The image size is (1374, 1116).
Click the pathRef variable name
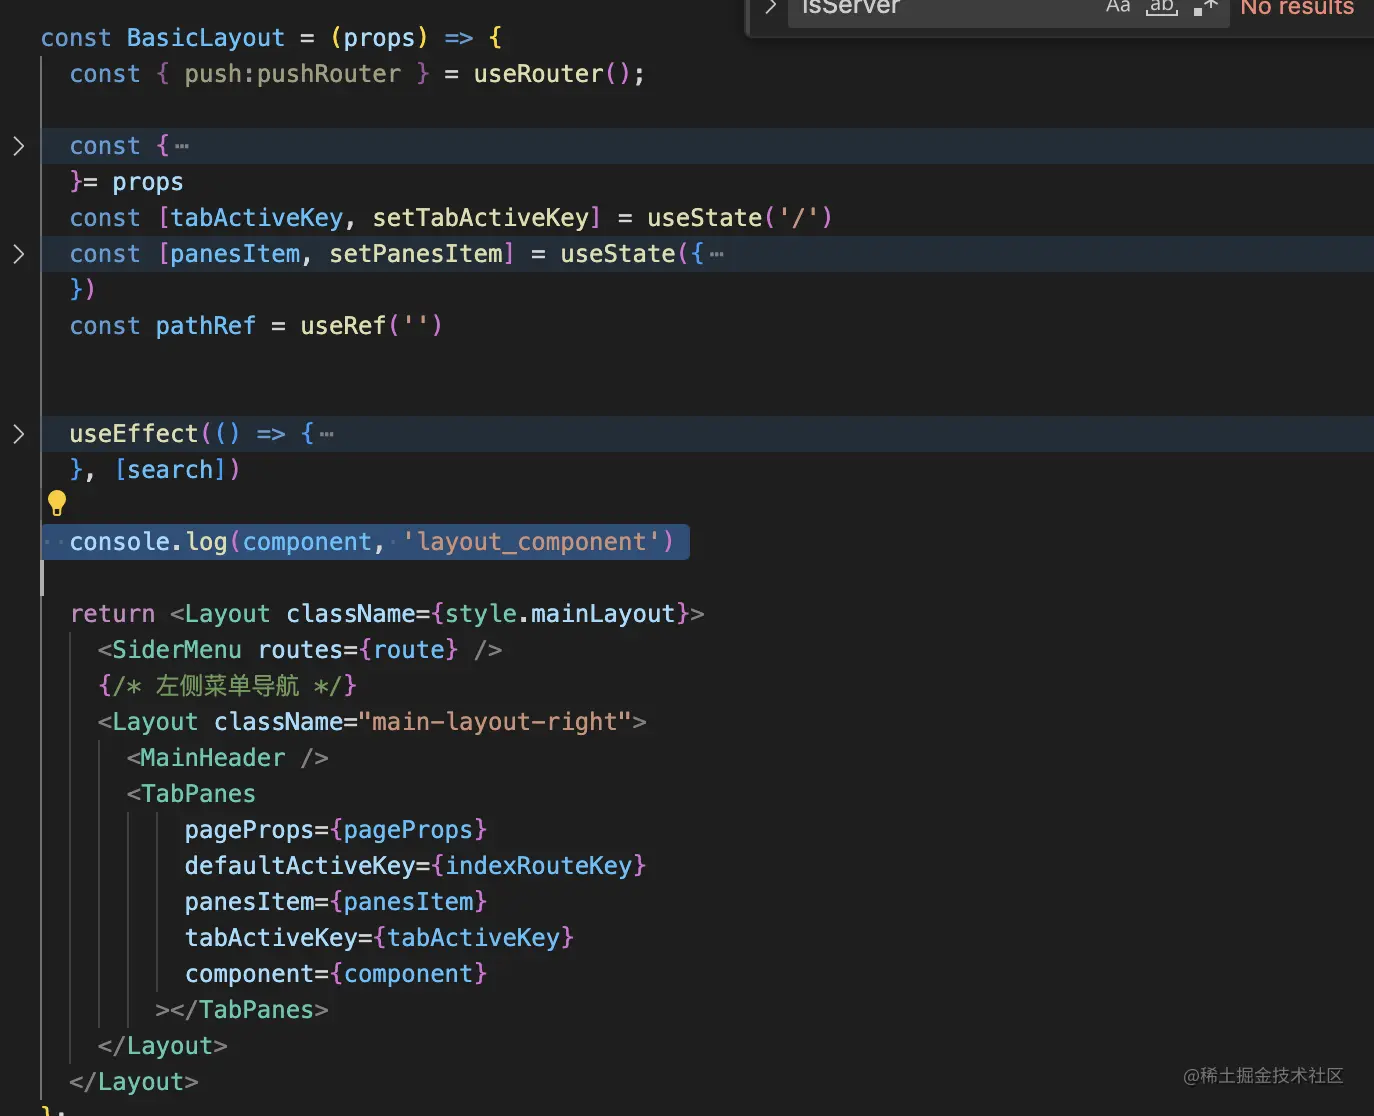click(x=206, y=326)
